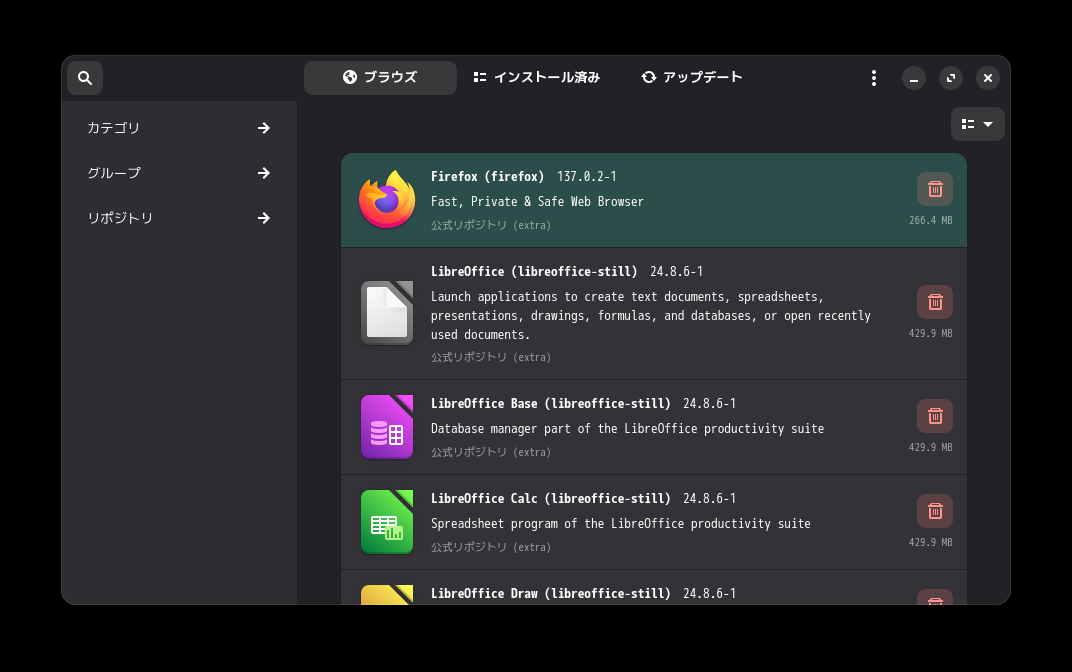
Task: Click the LibreOffice Base icon
Action: click(x=387, y=427)
